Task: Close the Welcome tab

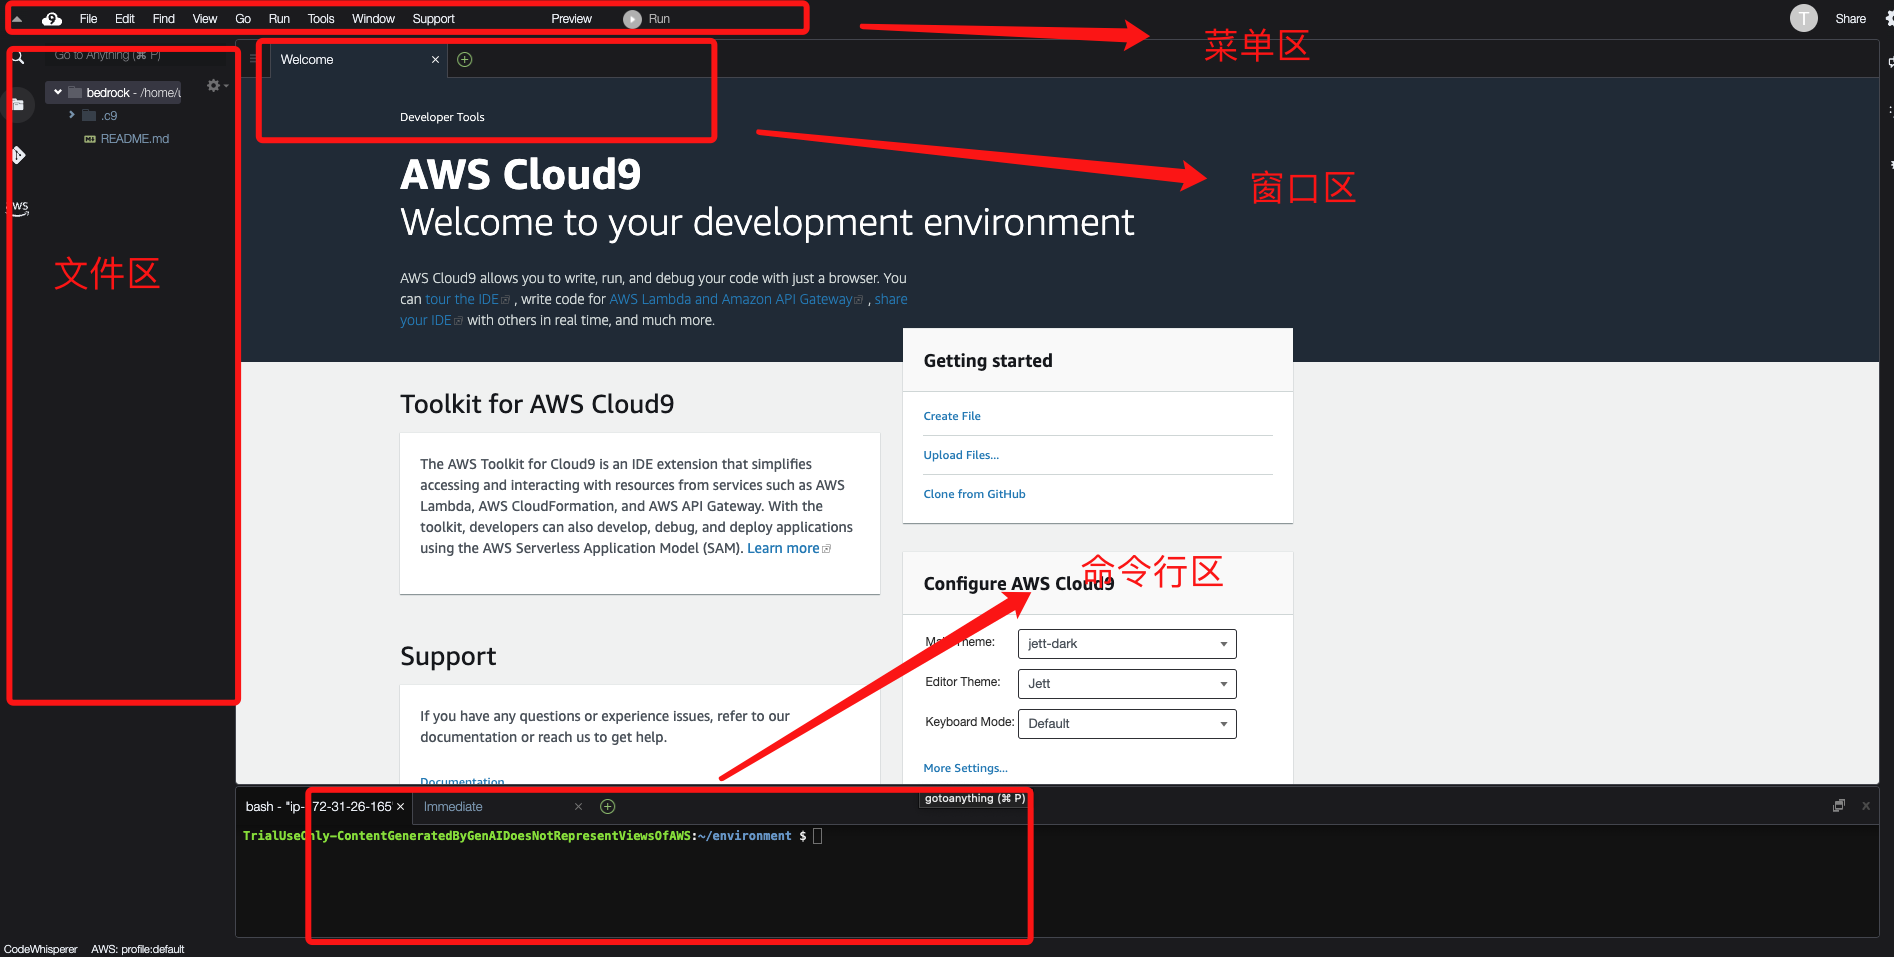Action: tap(435, 60)
